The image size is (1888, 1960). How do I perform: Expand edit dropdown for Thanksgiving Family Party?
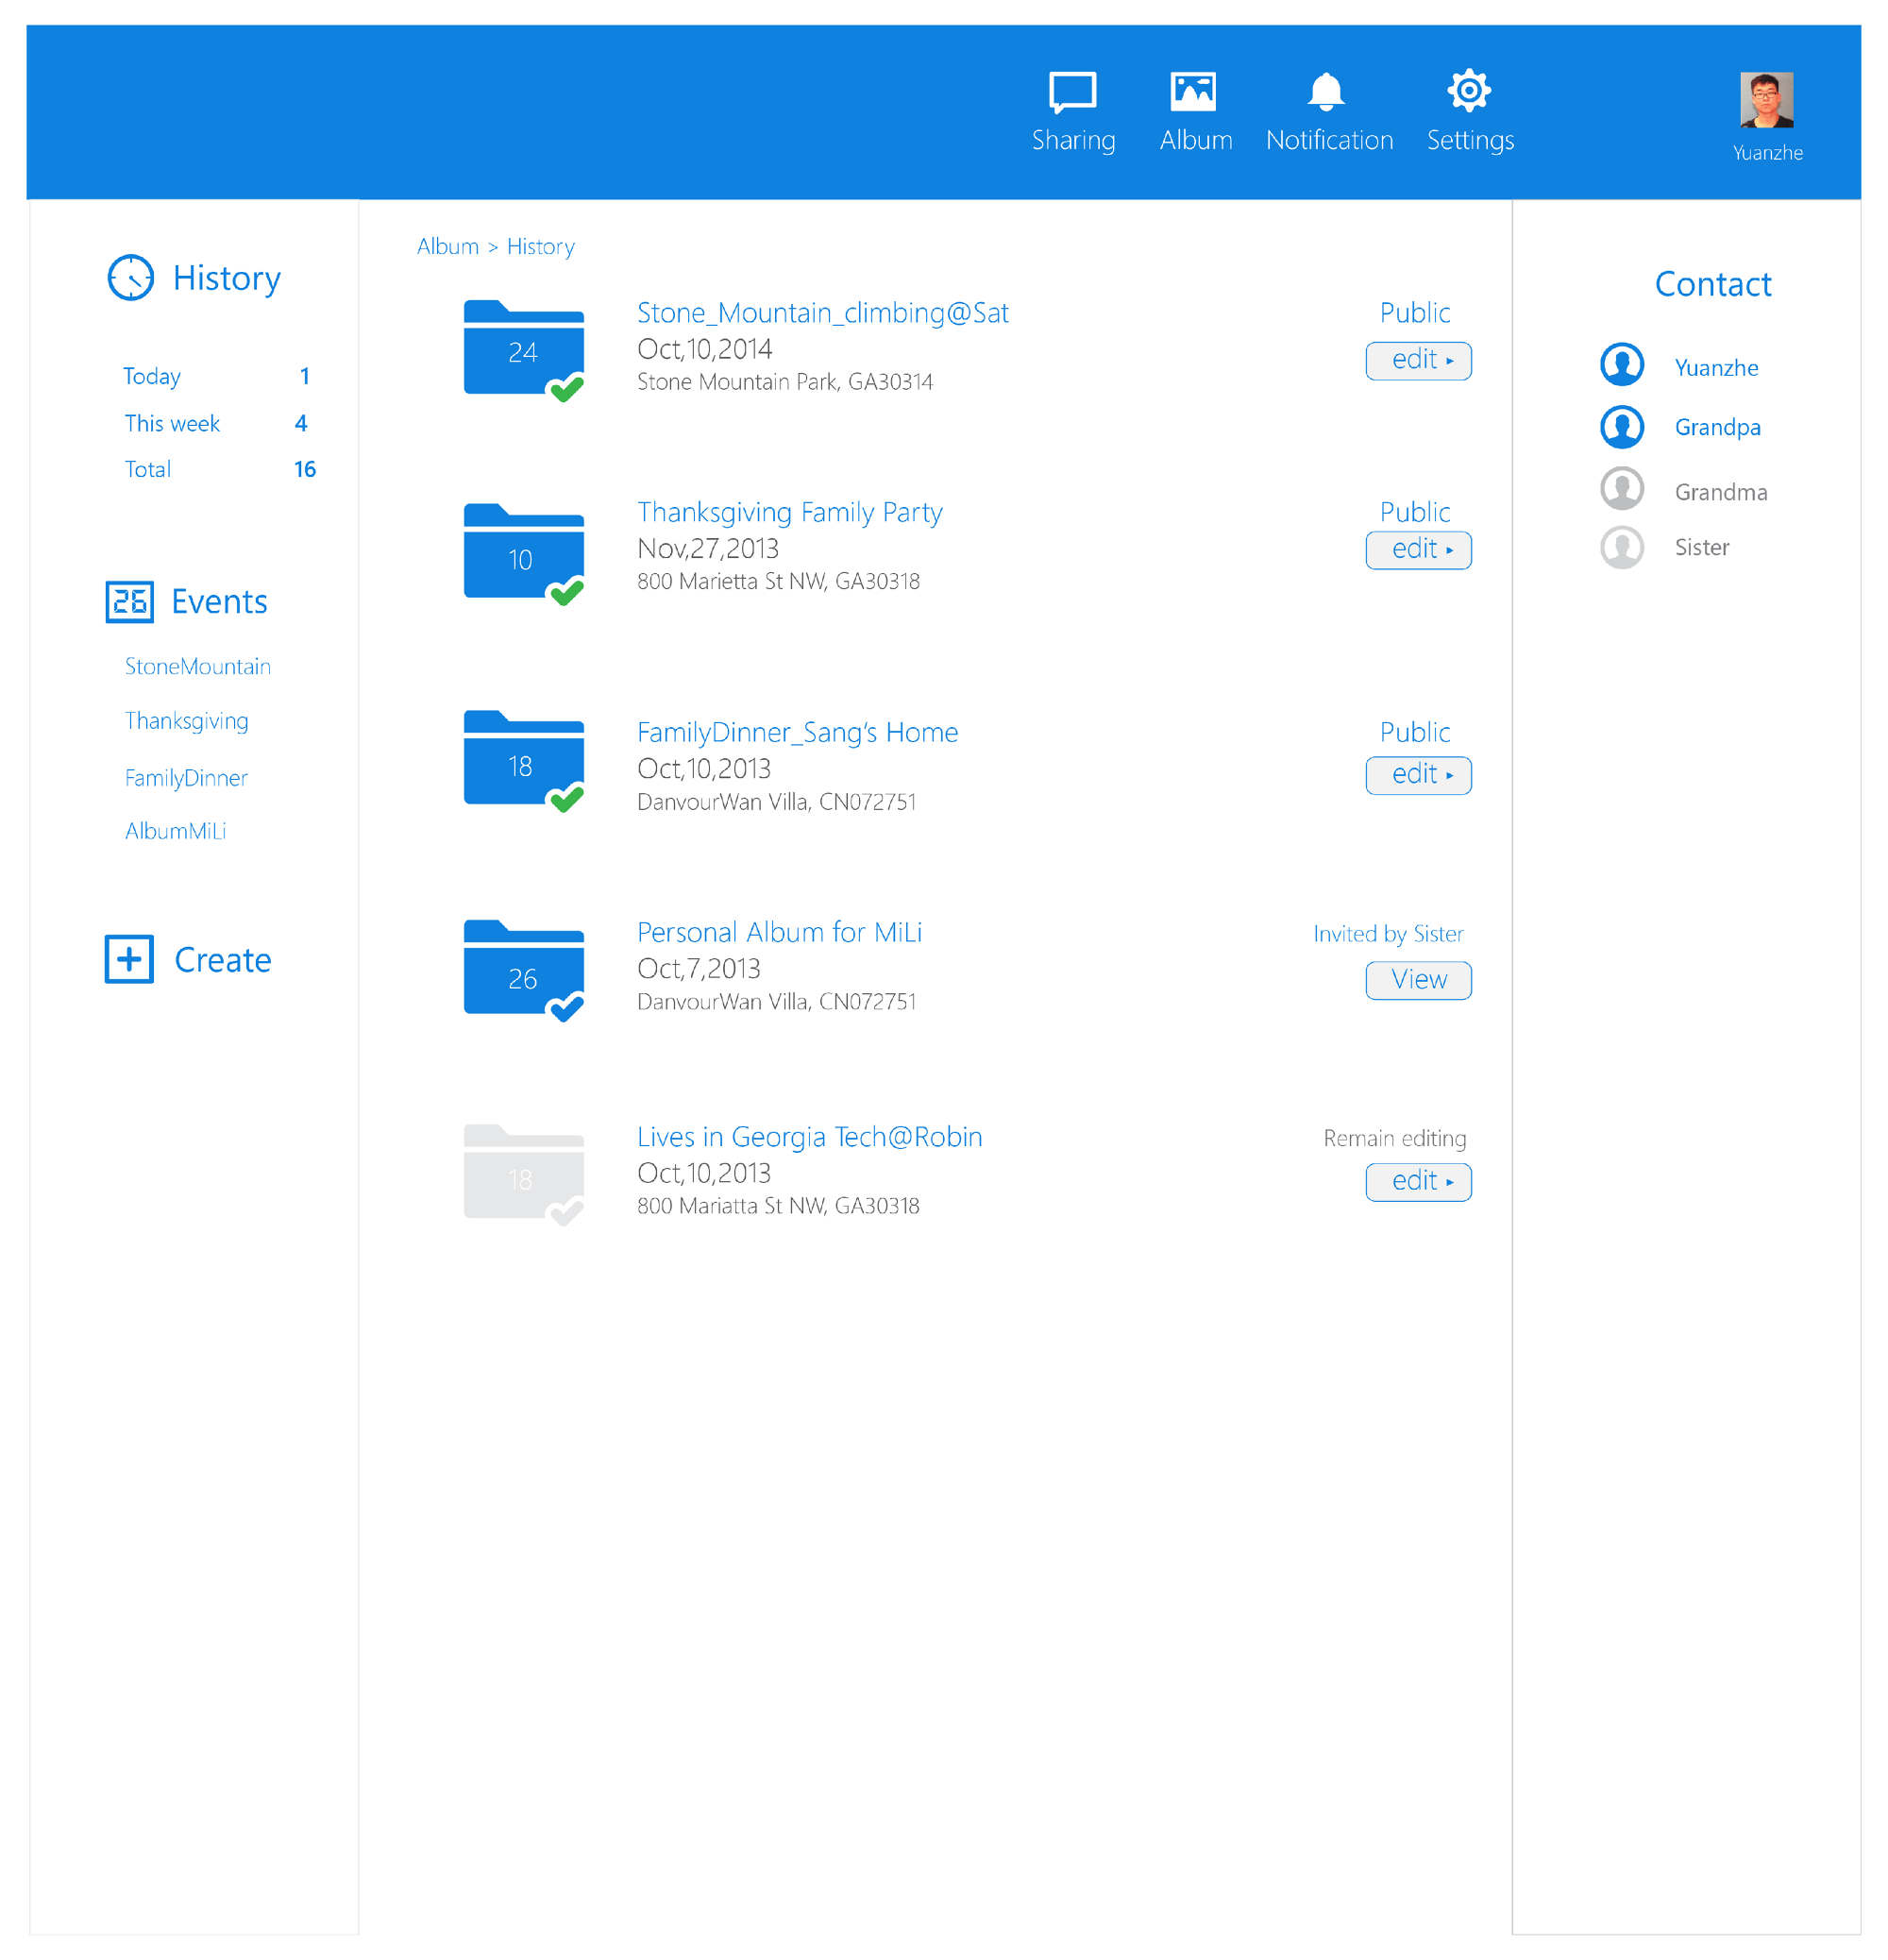[x=1418, y=550]
